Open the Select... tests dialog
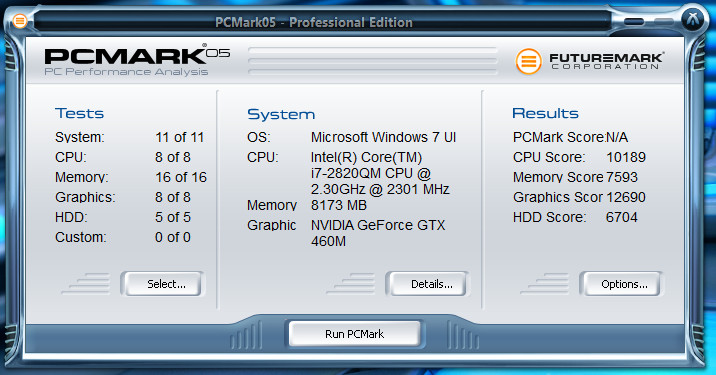716x375 pixels. point(163,284)
